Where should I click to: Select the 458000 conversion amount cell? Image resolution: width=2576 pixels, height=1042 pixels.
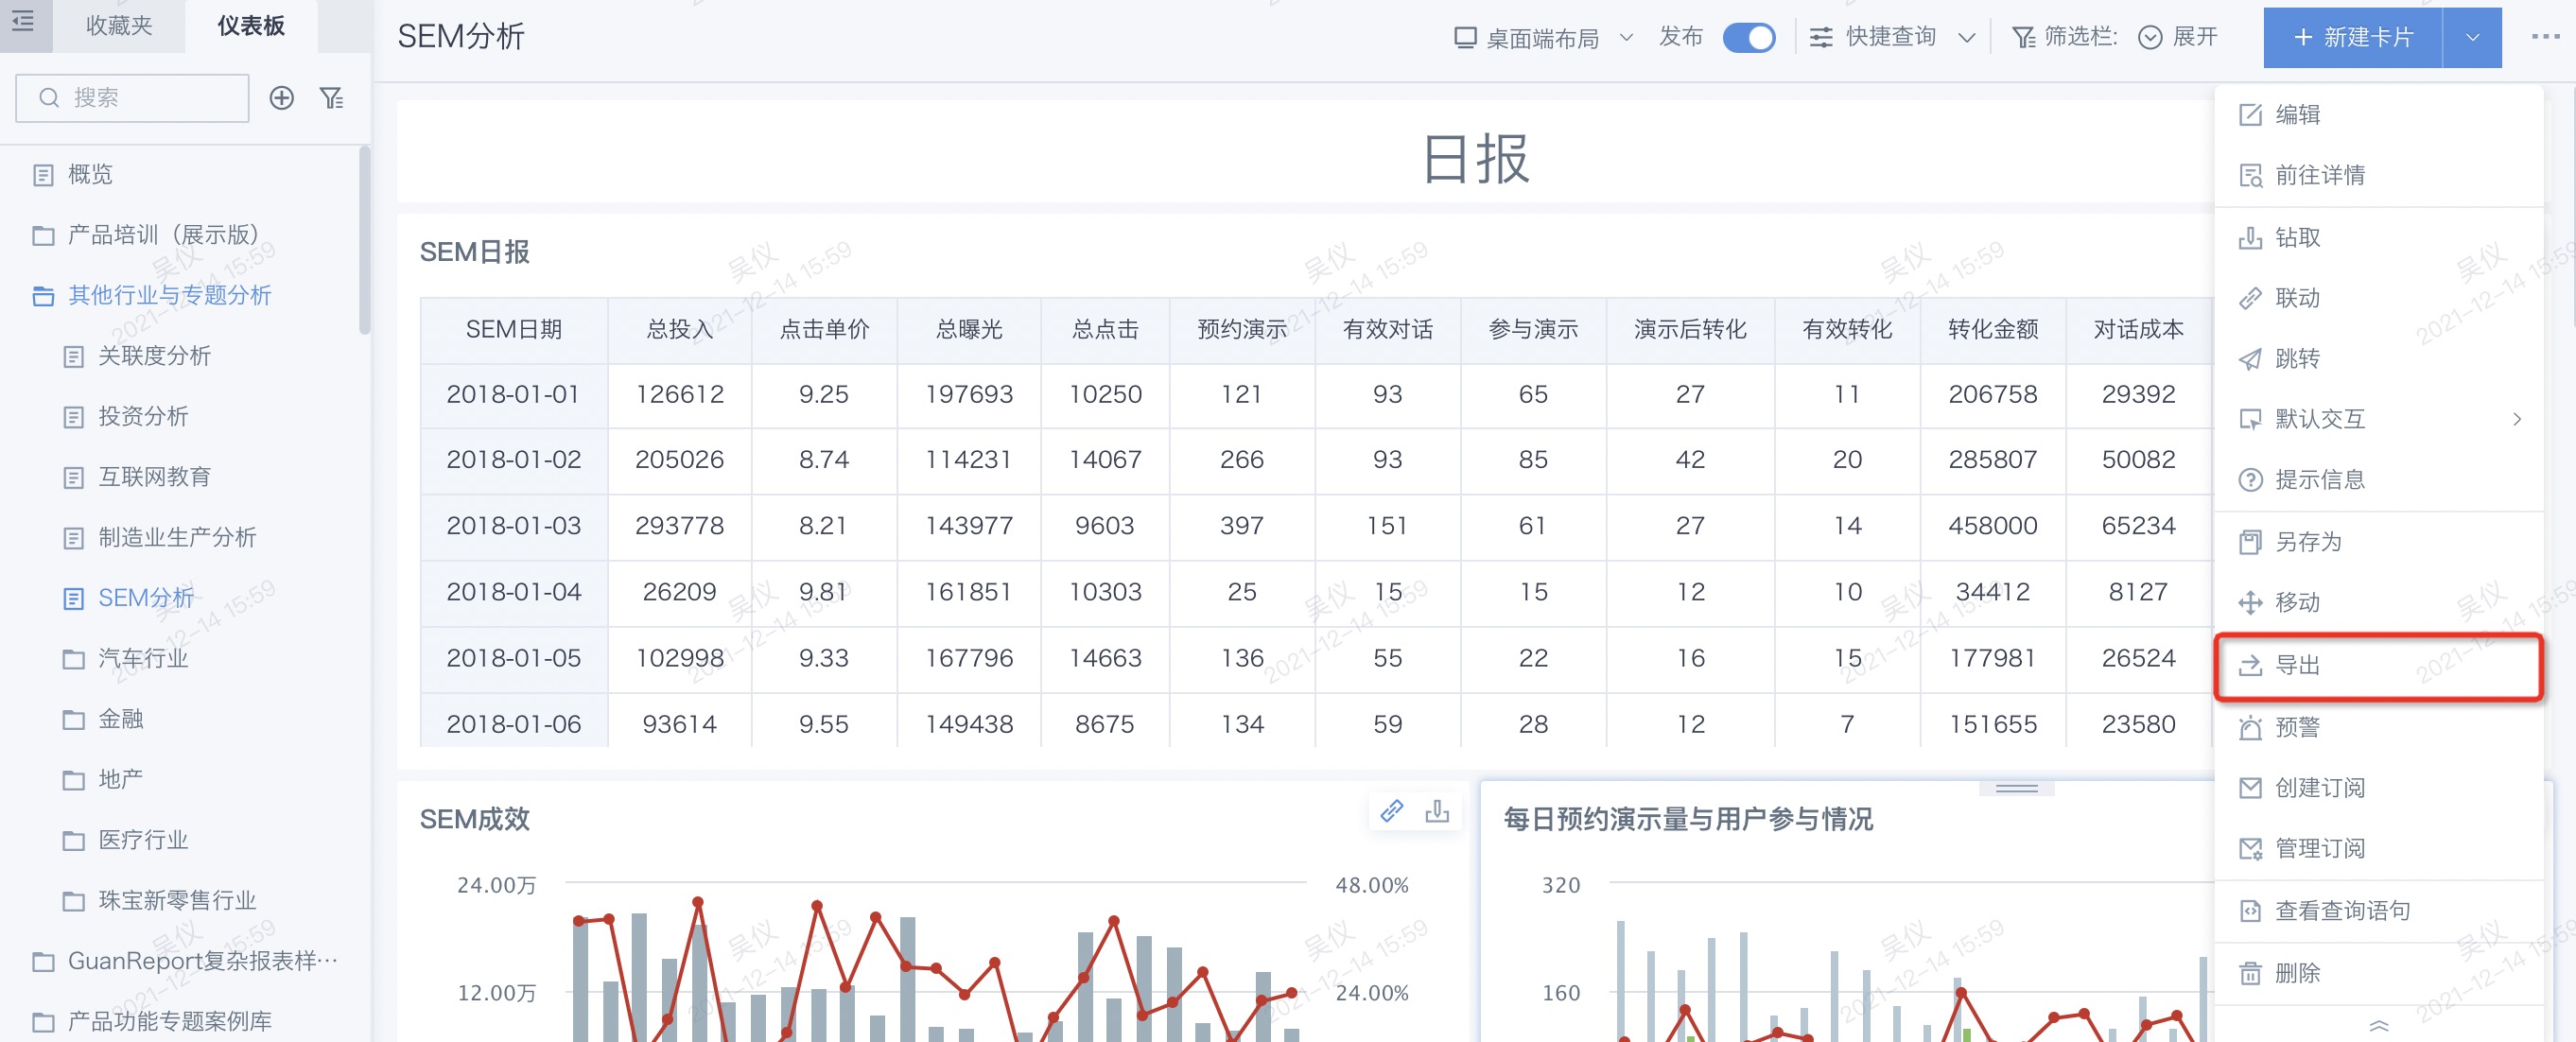pyautogui.click(x=1993, y=526)
